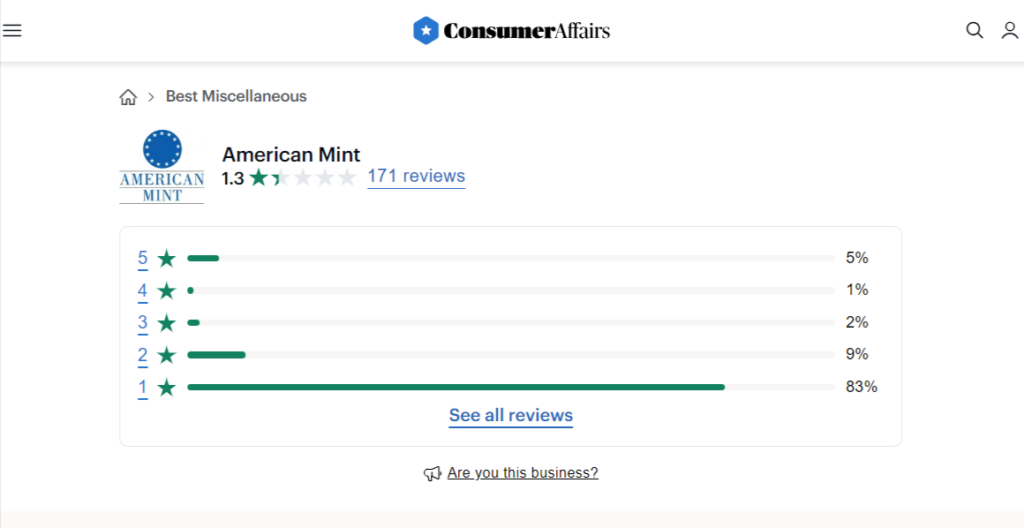Click the search magnifier icon

coord(974,30)
